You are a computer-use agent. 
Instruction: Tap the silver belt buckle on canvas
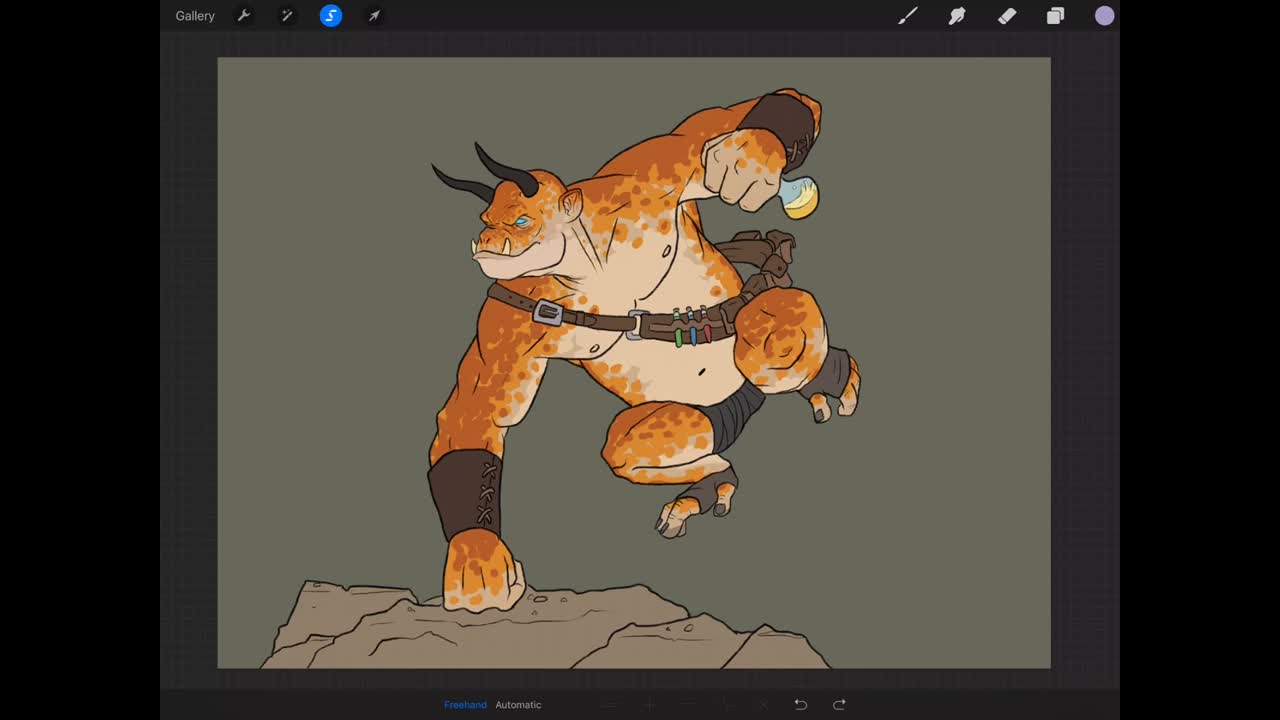click(547, 312)
